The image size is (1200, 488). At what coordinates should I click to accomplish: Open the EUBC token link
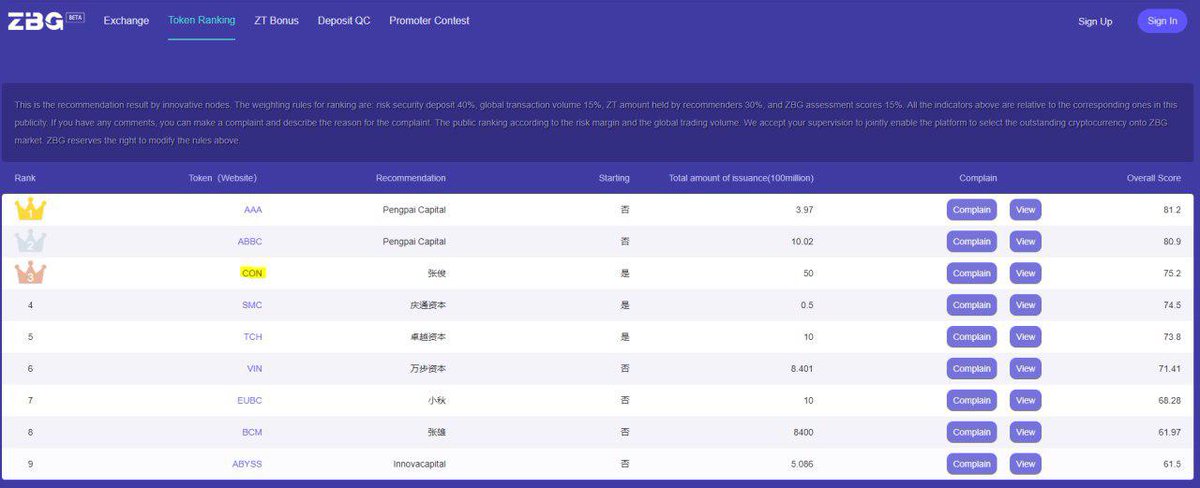[250, 400]
